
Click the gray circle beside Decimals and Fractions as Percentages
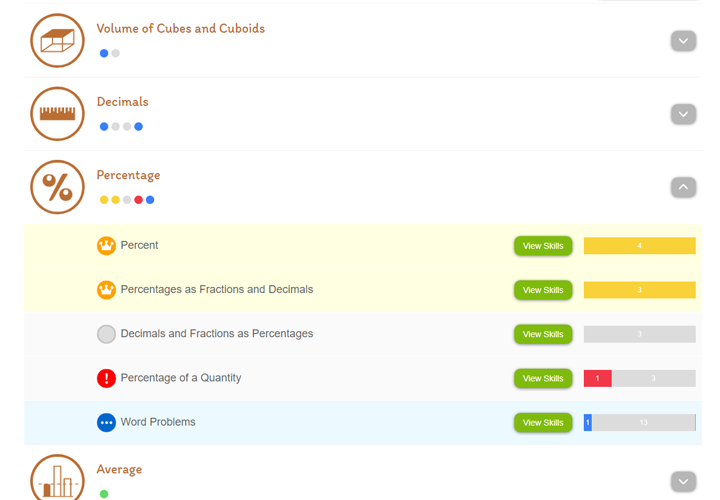(x=106, y=334)
